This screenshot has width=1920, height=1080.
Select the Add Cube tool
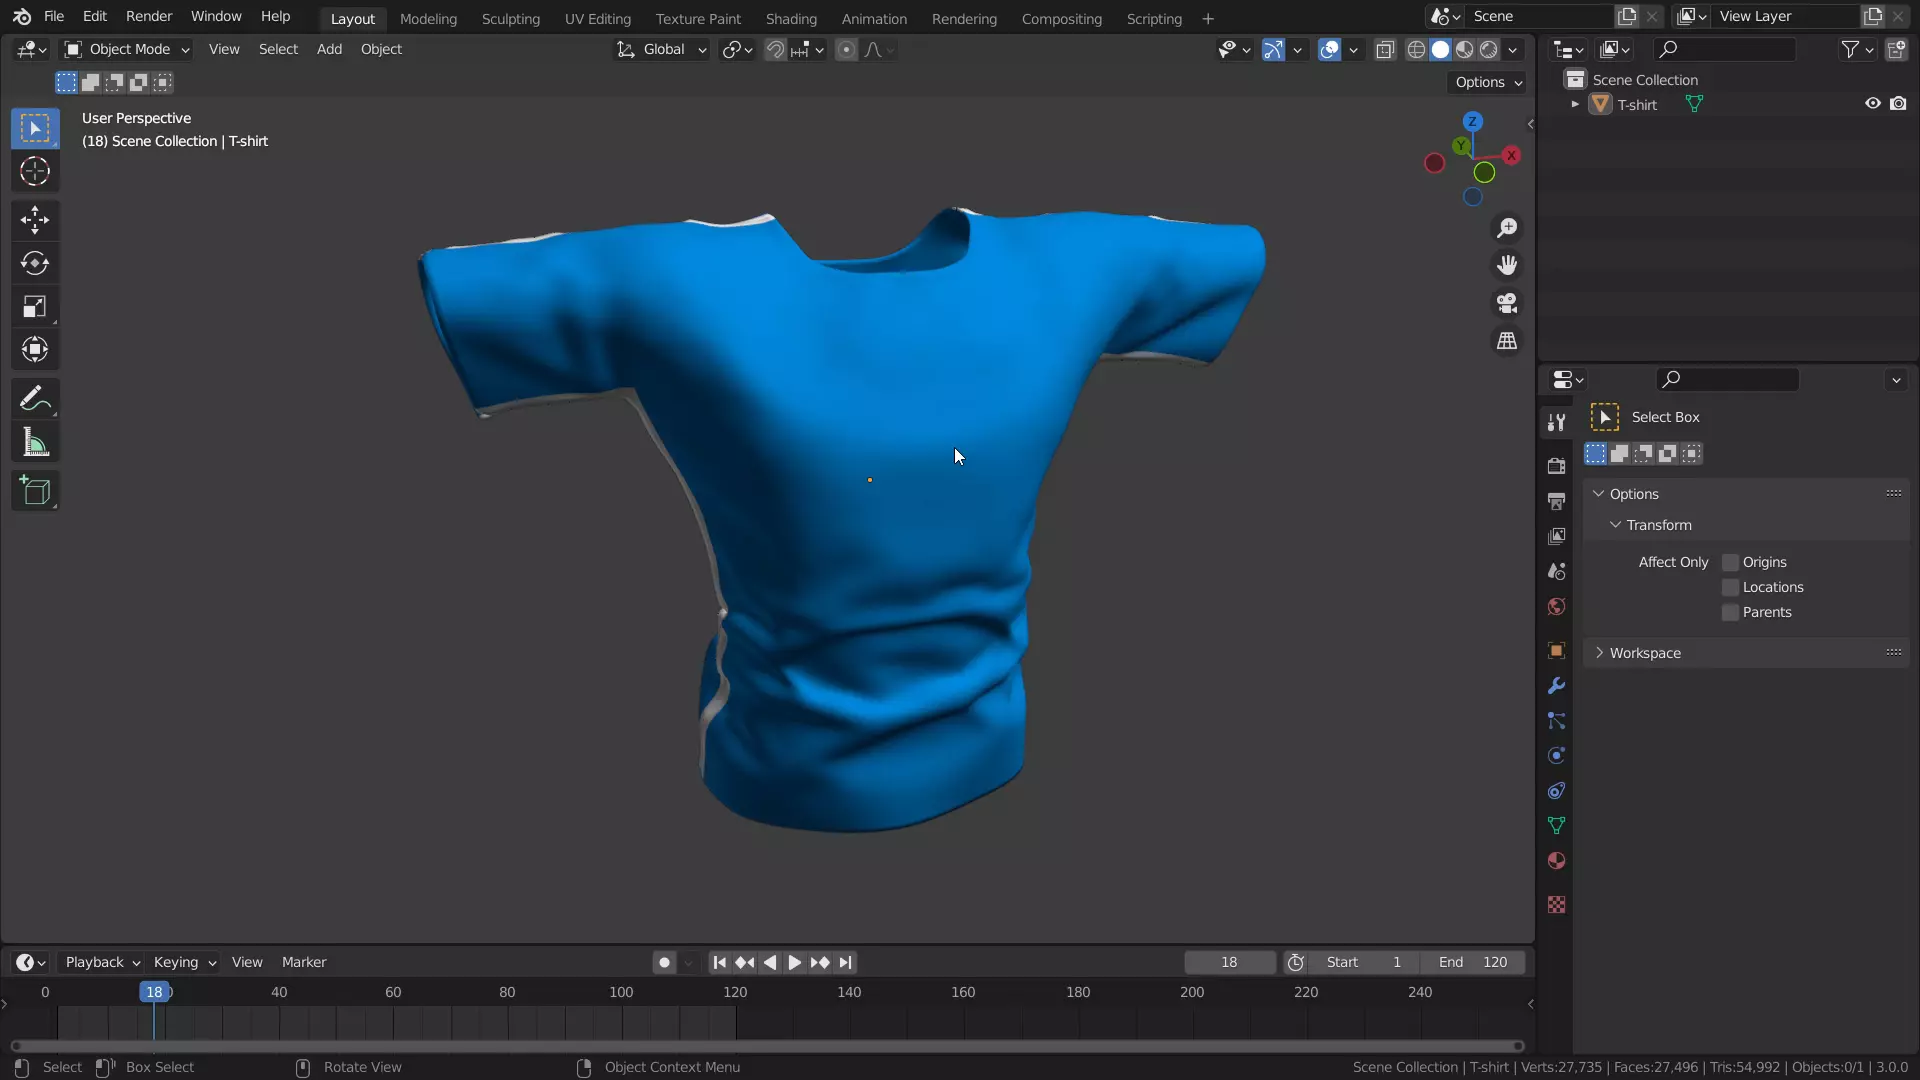35,491
